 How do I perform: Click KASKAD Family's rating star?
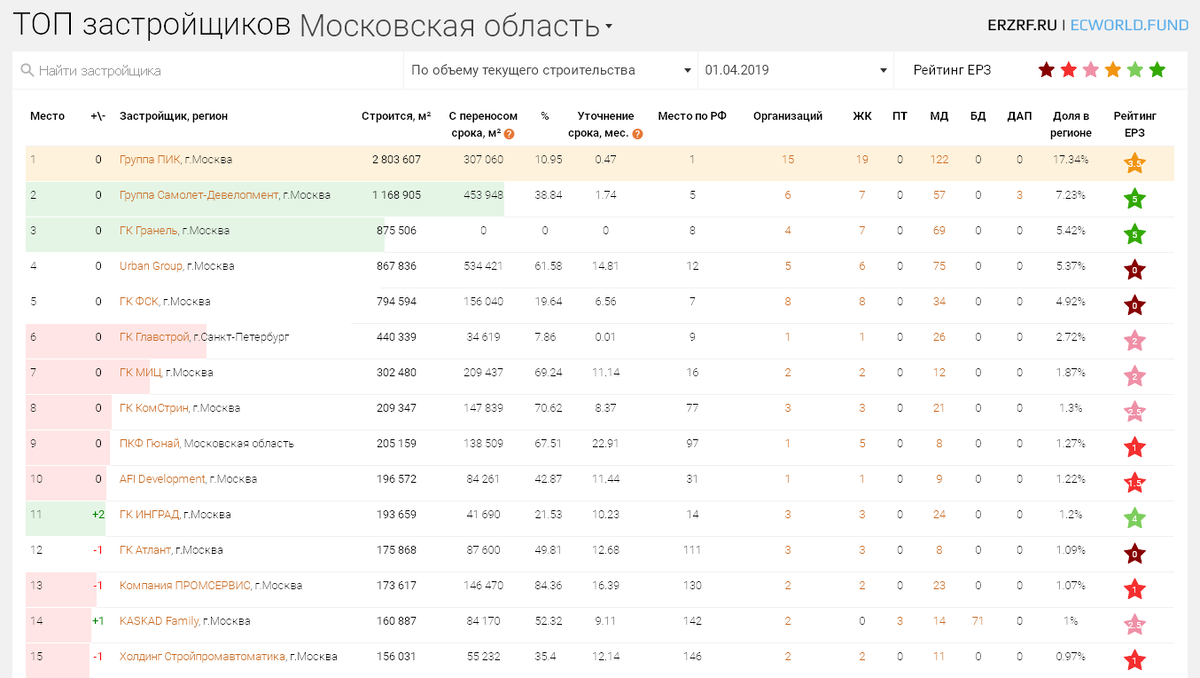(x=1135, y=624)
